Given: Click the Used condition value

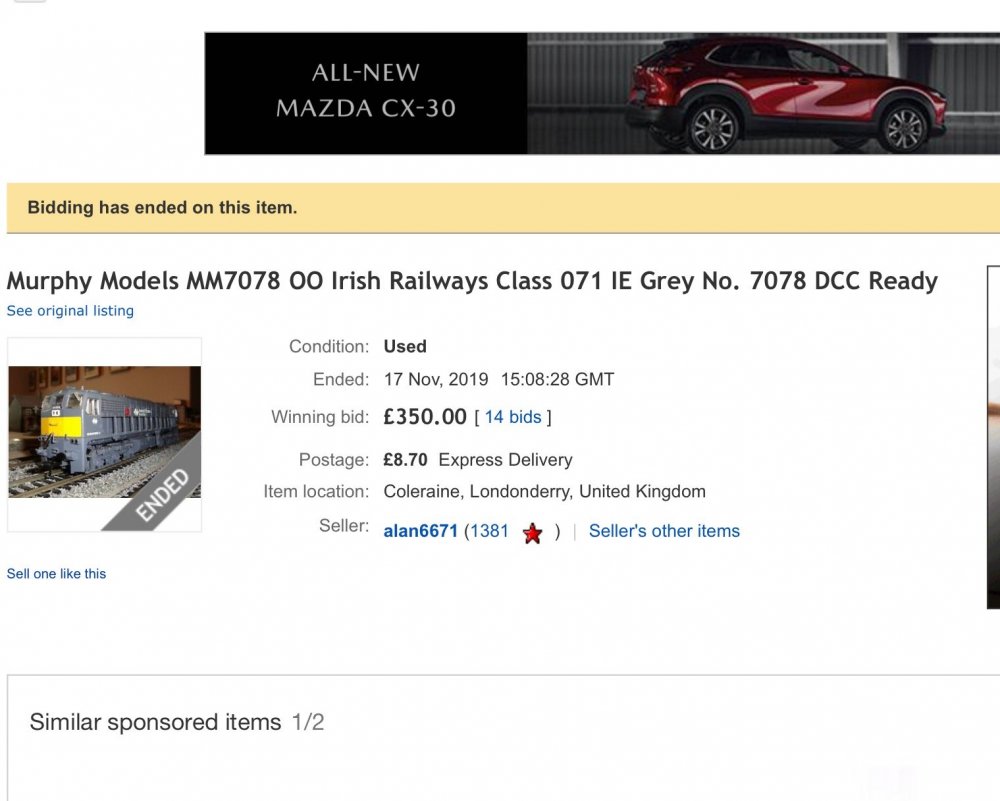Looking at the screenshot, I should pyautogui.click(x=405, y=347).
